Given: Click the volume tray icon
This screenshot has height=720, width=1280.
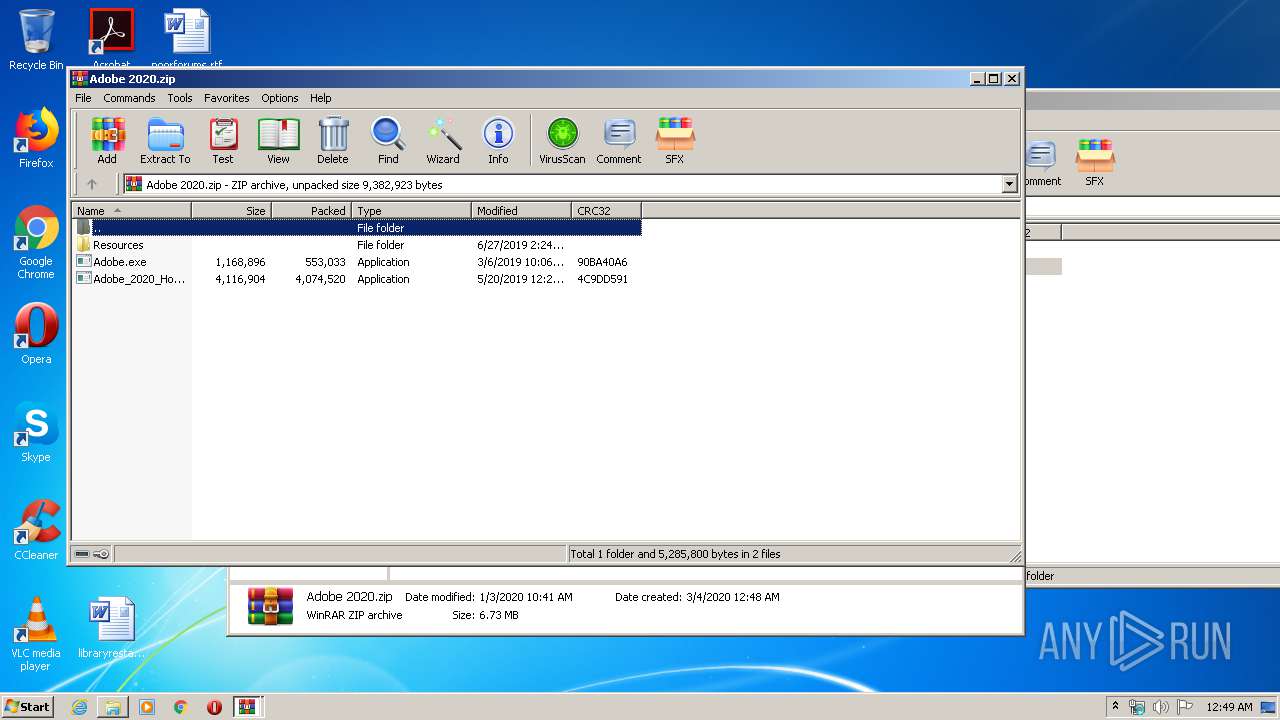Looking at the screenshot, I should (1161, 707).
